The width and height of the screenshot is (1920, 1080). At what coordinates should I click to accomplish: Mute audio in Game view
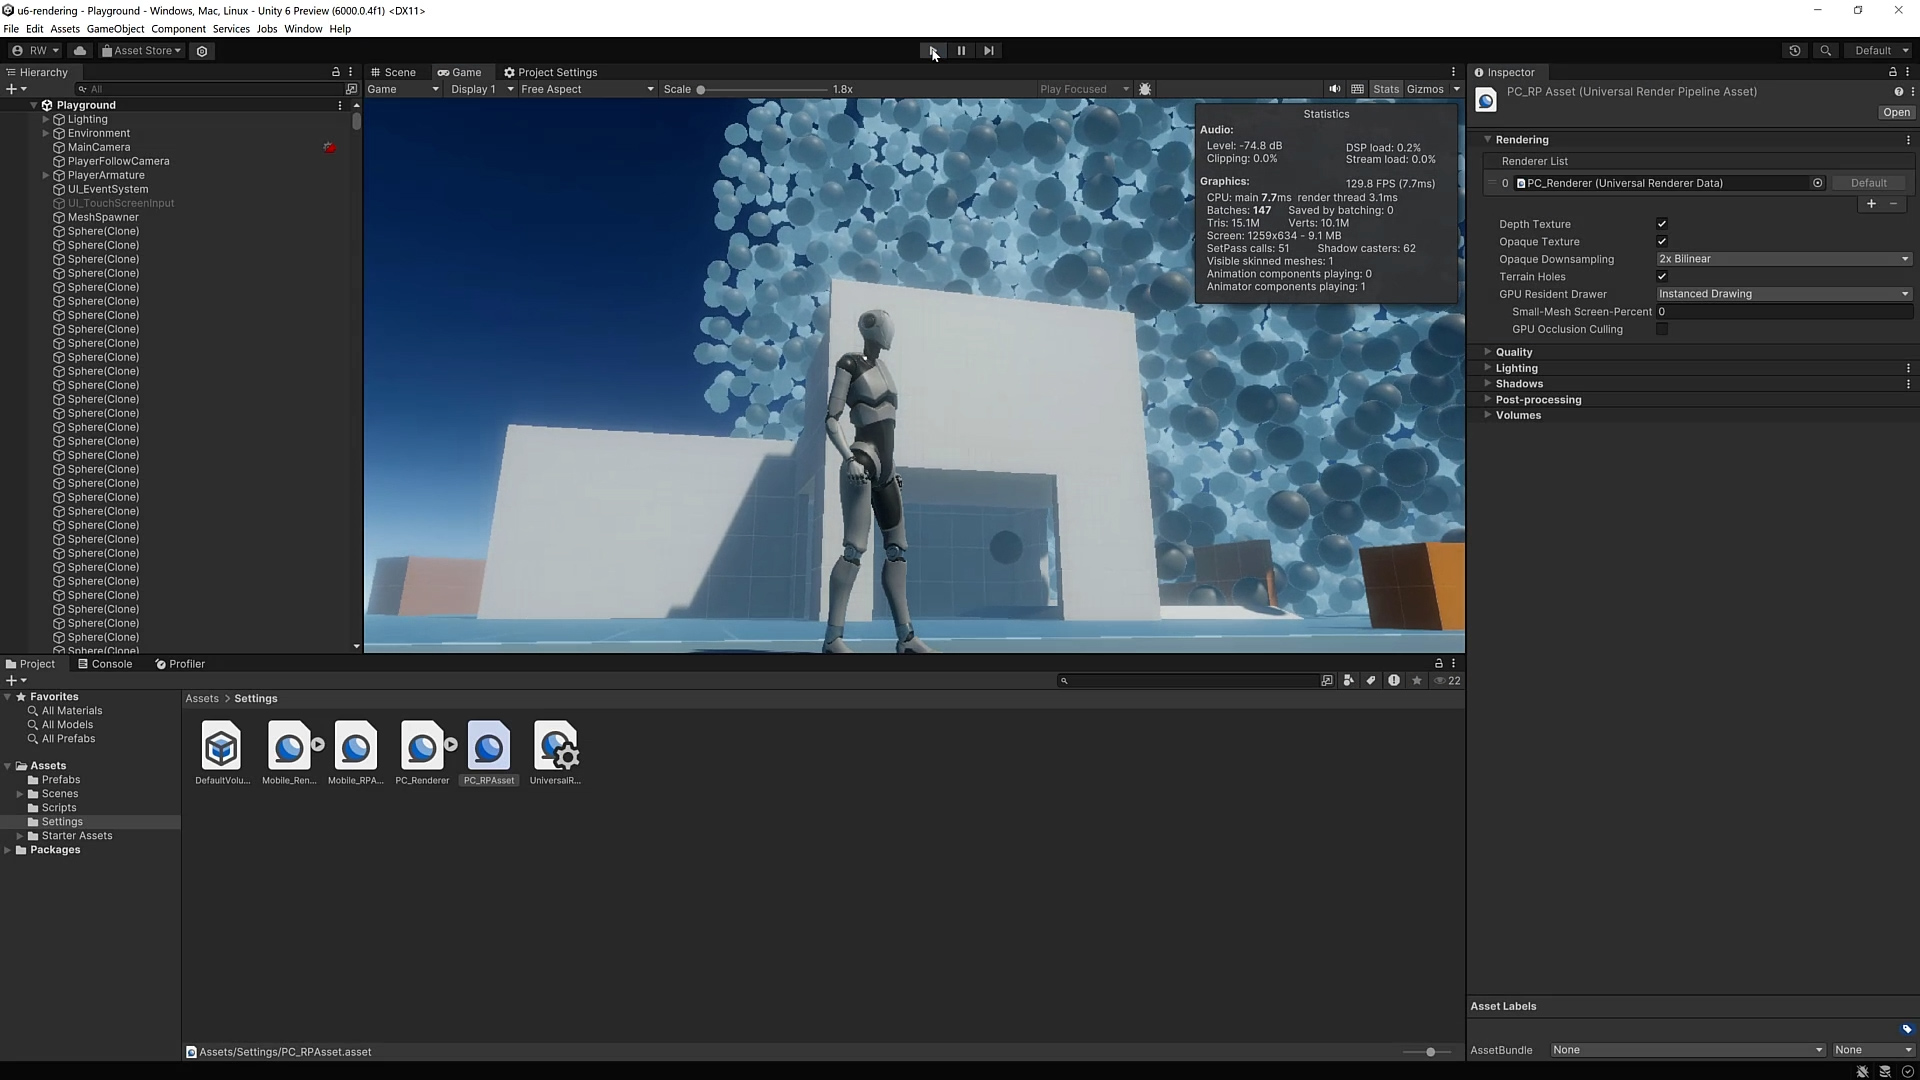(1334, 89)
